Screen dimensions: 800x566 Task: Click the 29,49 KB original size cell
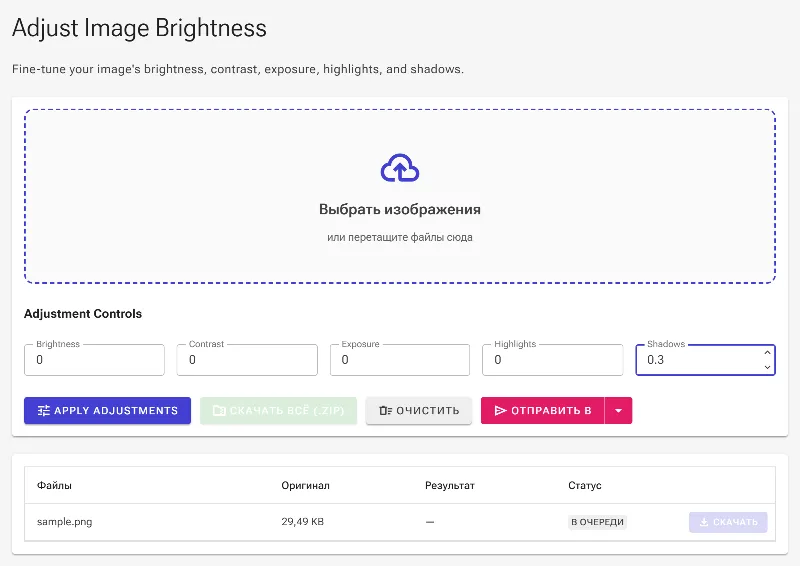coord(303,522)
